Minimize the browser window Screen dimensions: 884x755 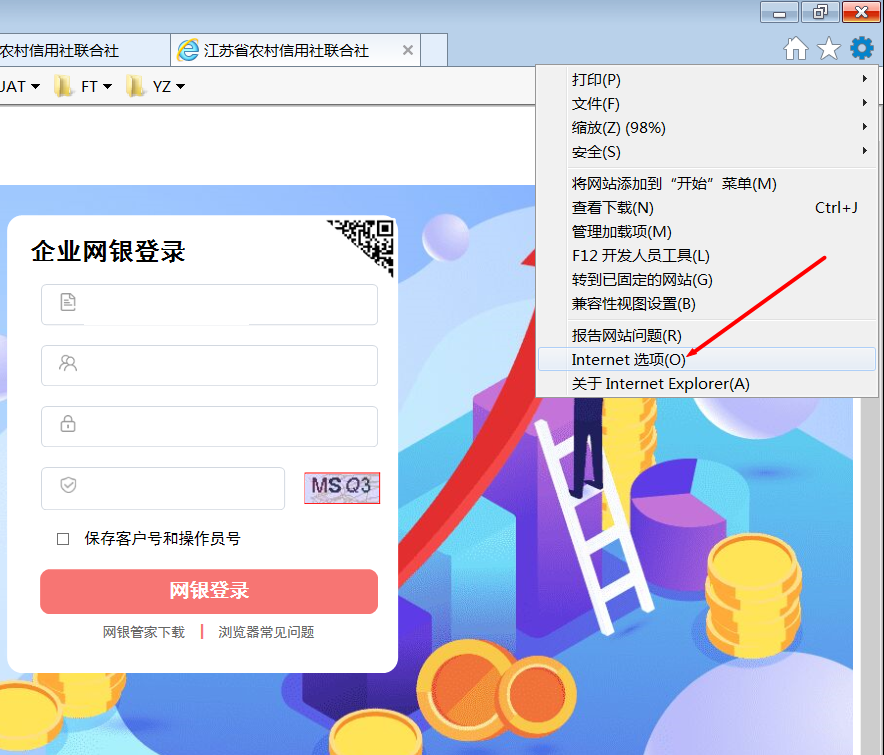(x=779, y=12)
